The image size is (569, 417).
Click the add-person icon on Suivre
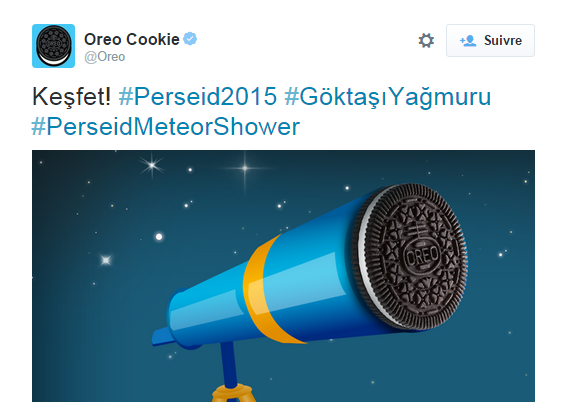[468, 41]
